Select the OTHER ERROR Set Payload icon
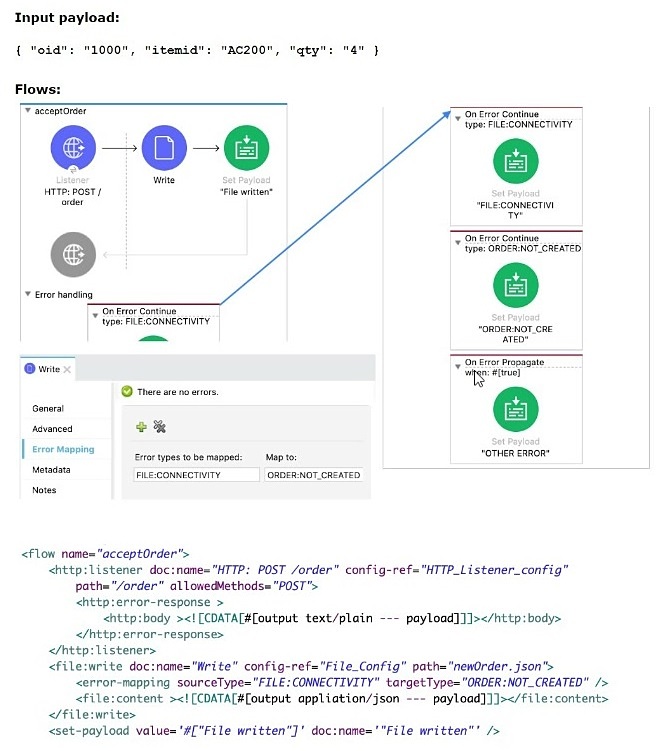The width and height of the screenshot is (659, 751). coord(516,409)
